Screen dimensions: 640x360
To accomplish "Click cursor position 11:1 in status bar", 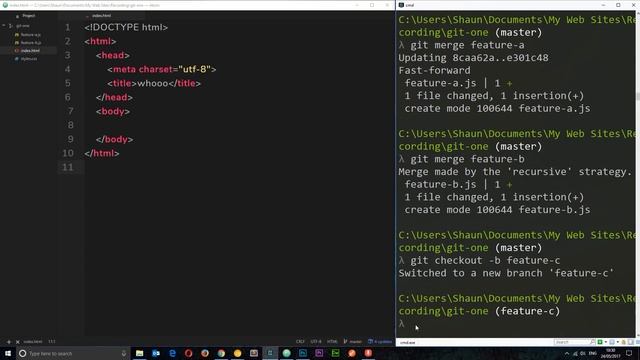I will [52, 342].
